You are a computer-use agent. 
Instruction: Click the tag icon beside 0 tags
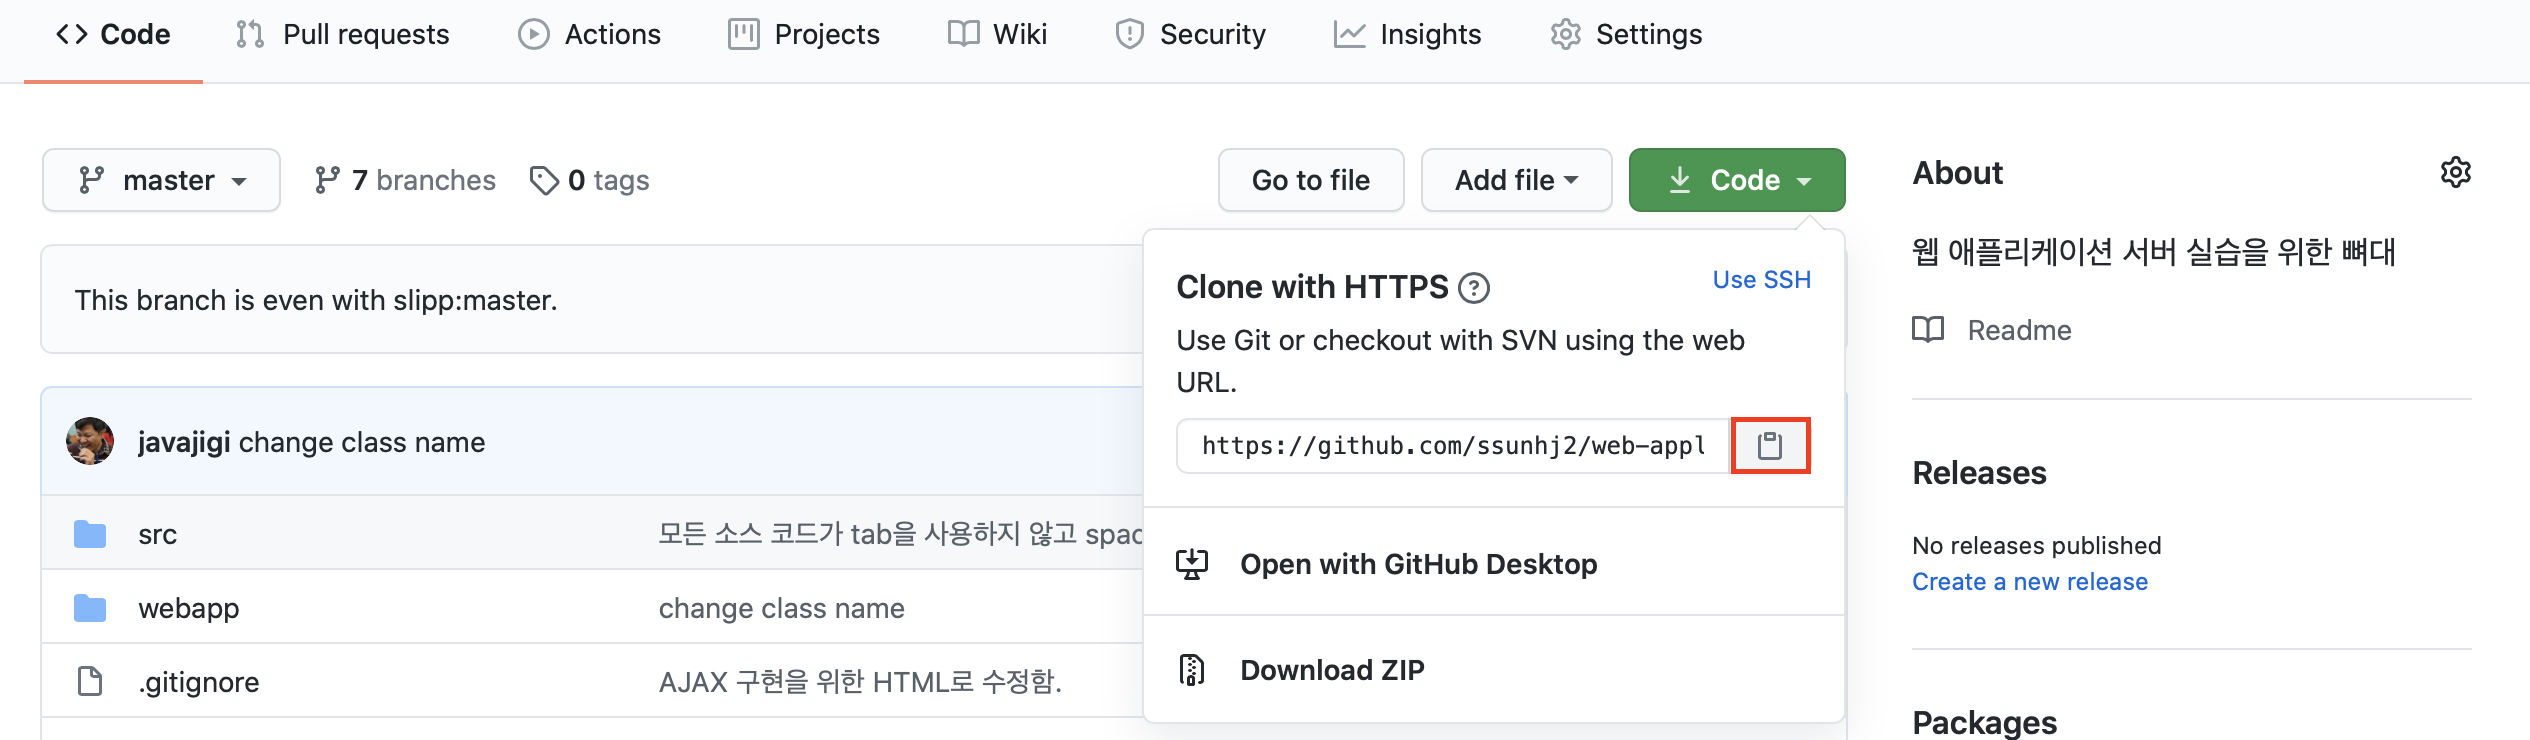(544, 180)
